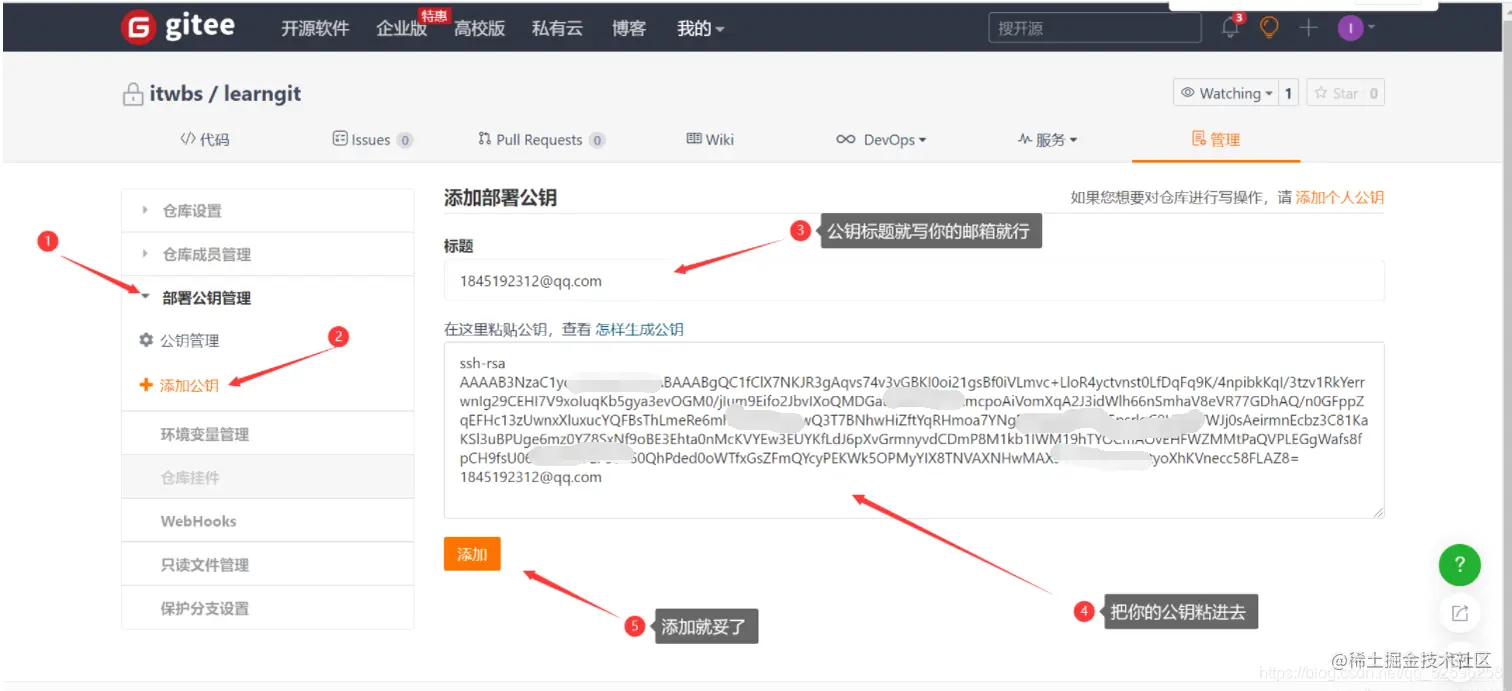Go to 企业版 in top navigation
This screenshot has height=691, width=1512.
[401, 28]
